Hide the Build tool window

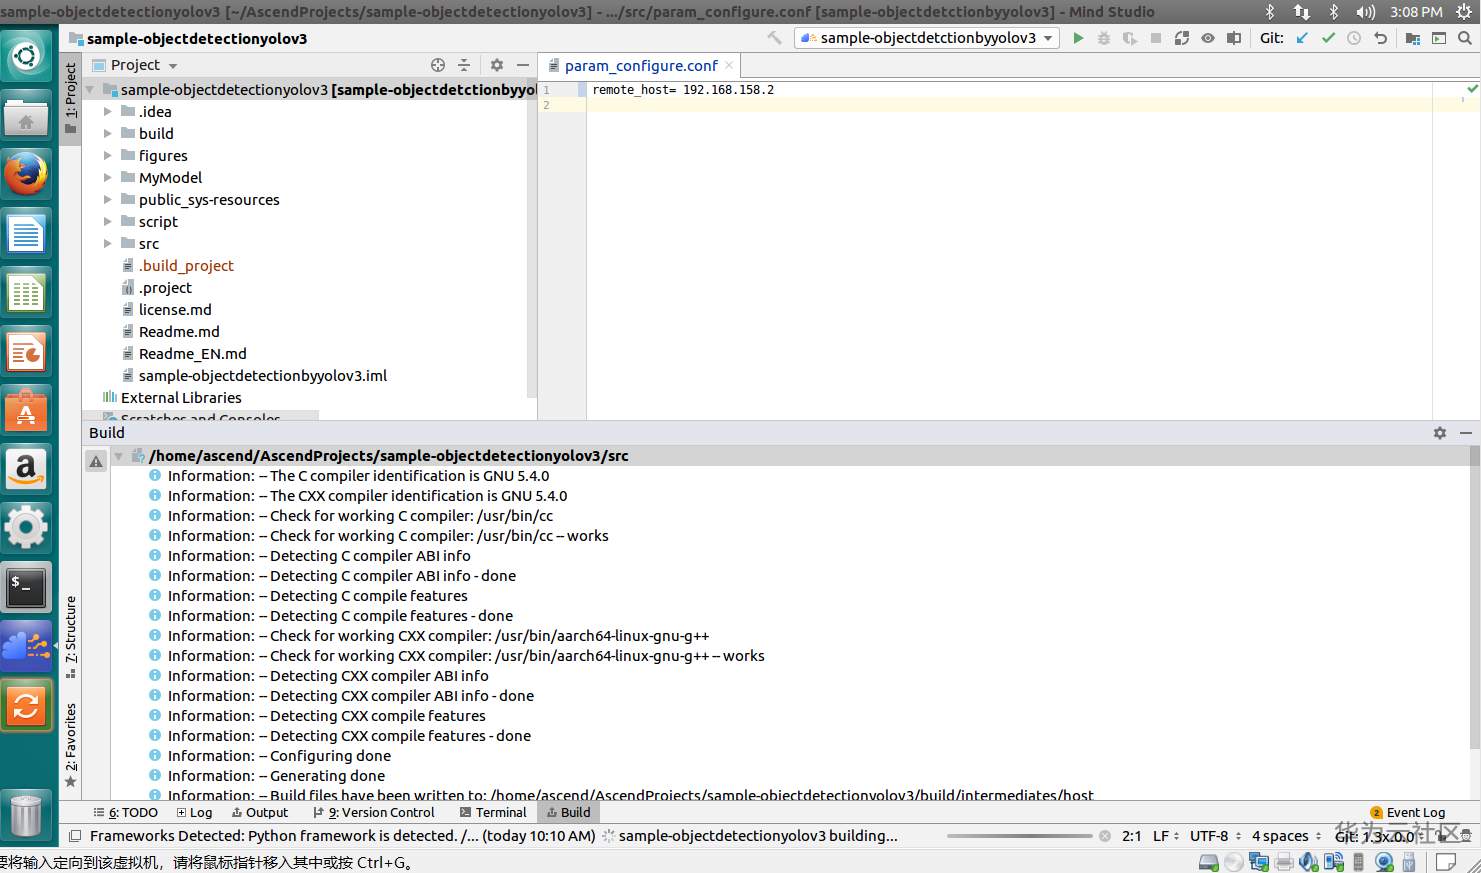pyautogui.click(x=1466, y=433)
